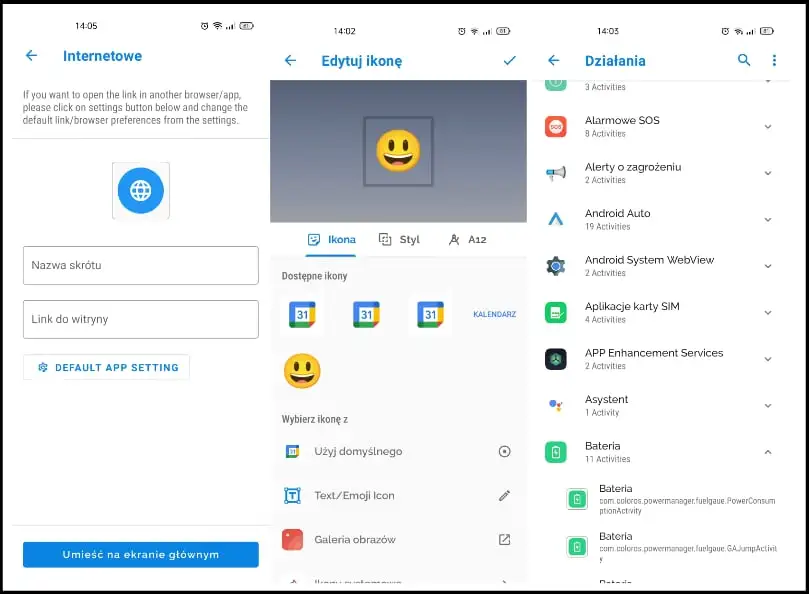
Task: Confirm icon edit with the checkmark
Action: [509, 61]
